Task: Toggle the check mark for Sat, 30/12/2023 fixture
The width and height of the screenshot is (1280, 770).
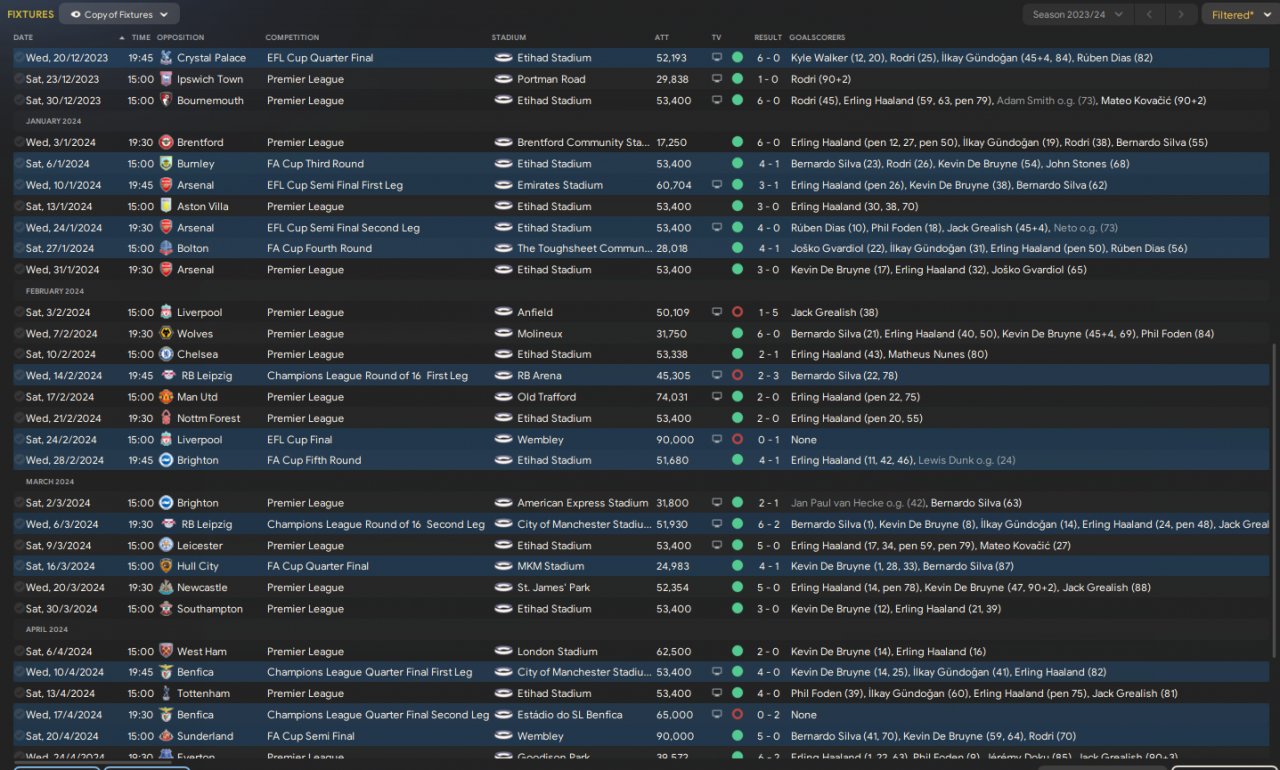Action: 19,101
